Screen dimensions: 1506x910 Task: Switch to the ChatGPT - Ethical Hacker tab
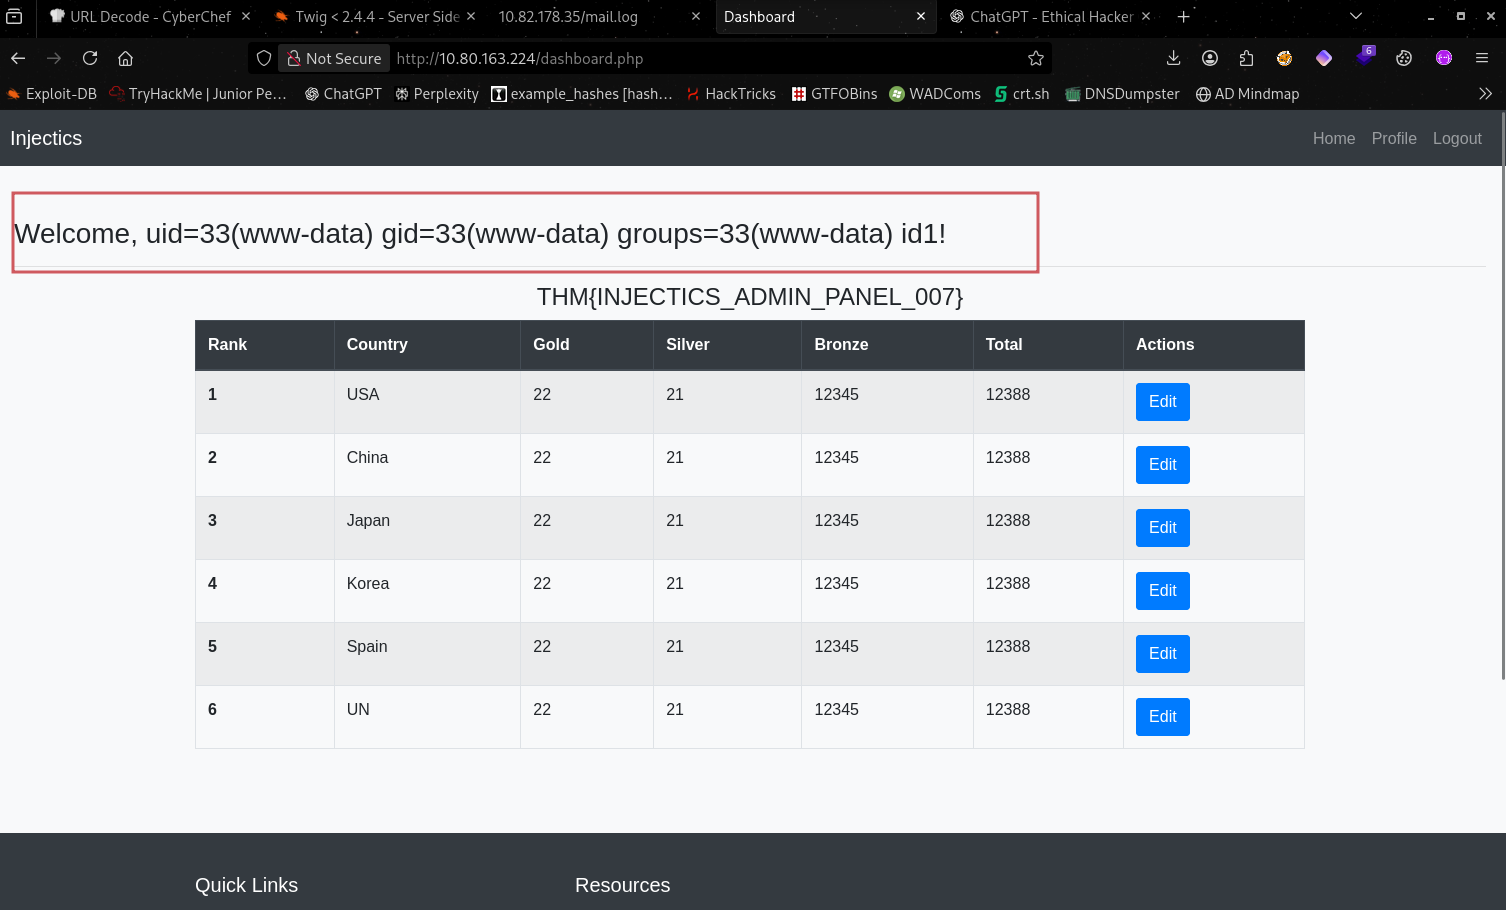click(1050, 16)
